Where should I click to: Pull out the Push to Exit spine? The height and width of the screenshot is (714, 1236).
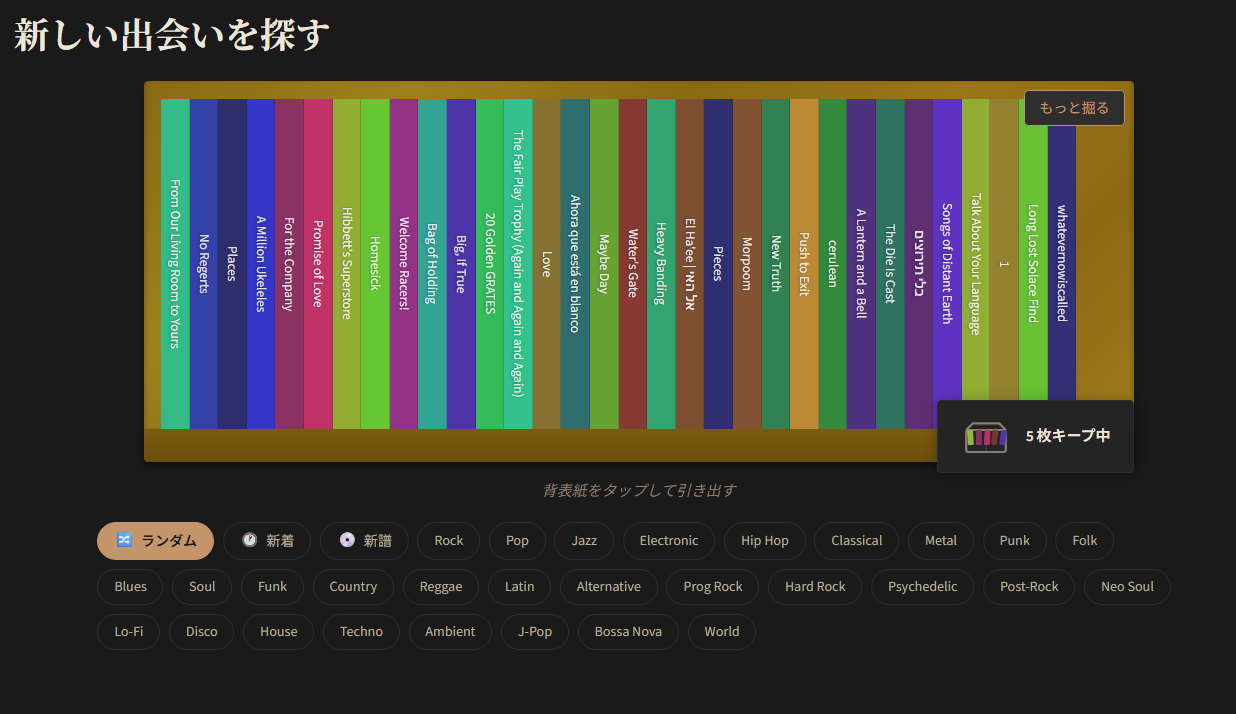pos(804,264)
